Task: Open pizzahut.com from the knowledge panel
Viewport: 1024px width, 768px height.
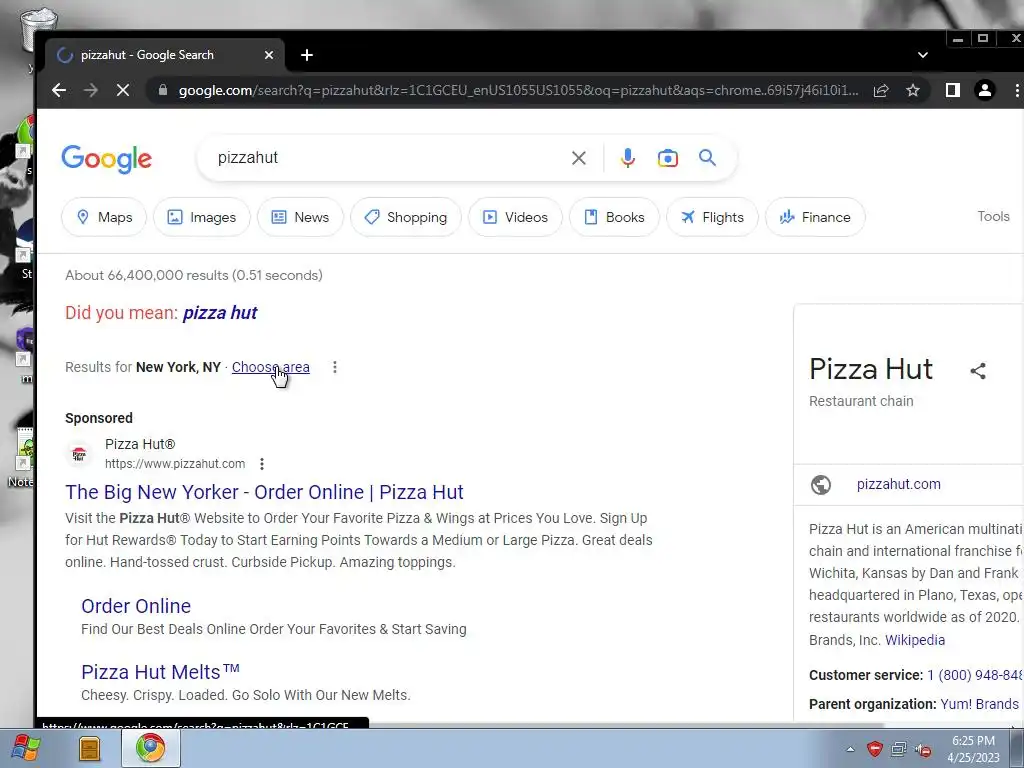Action: coord(899,484)
